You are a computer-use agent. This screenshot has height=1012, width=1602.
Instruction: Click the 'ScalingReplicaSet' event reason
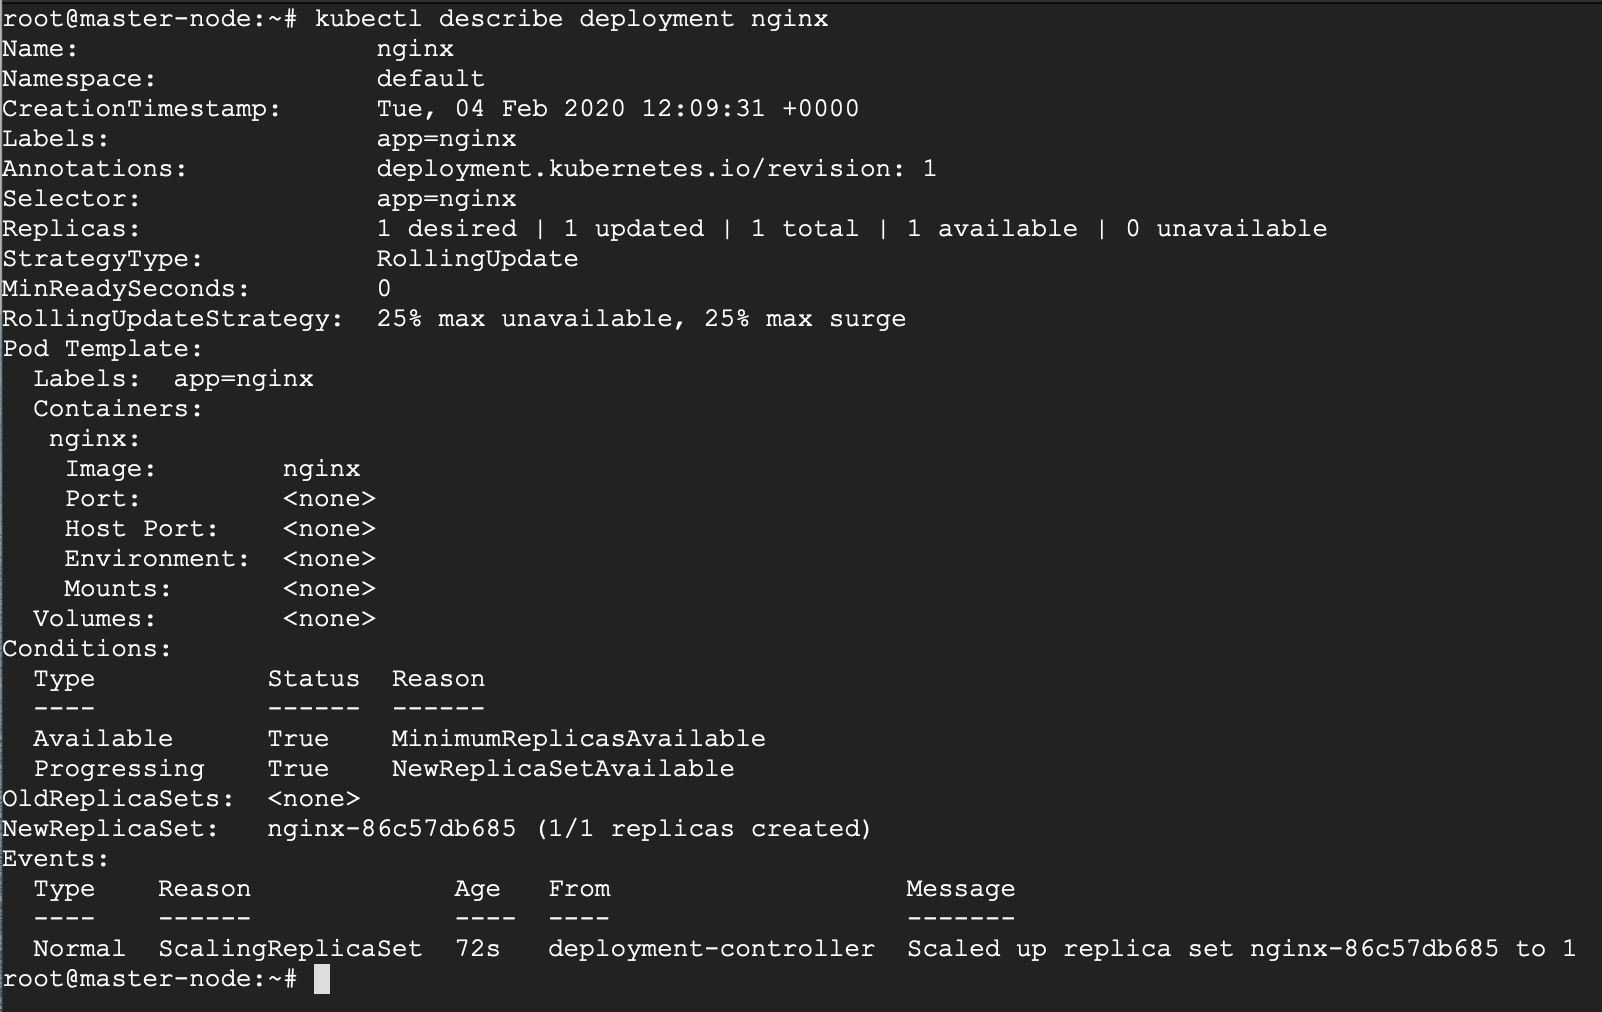[290, 949]
